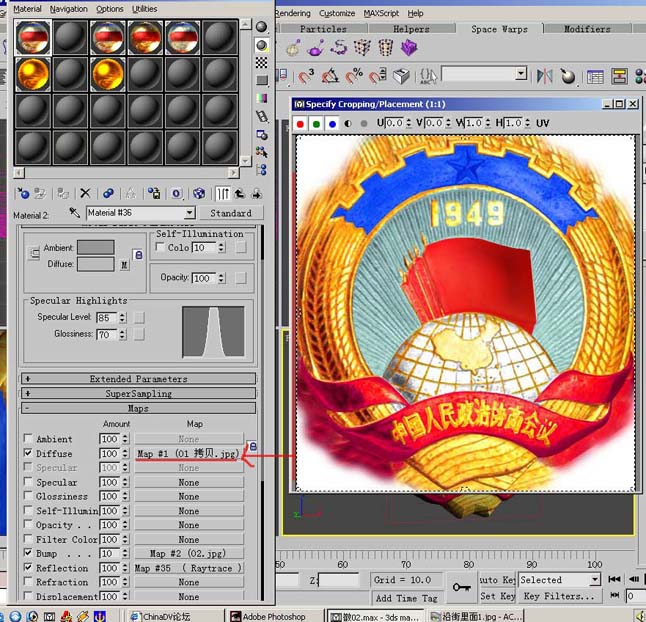Open the named selection set dropdown
Viewport: 646px width, 622px height.
(521, 74)
